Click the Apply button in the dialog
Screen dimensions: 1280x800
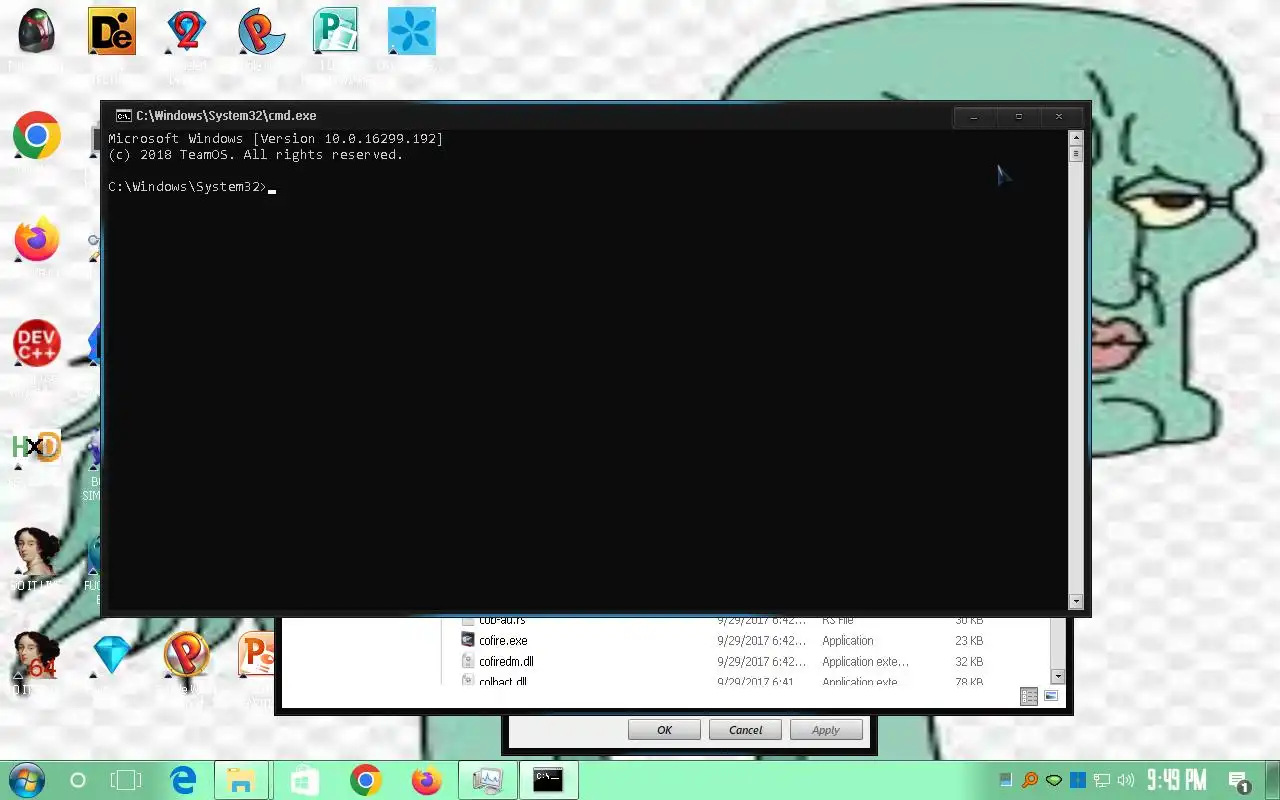[826, 730]
